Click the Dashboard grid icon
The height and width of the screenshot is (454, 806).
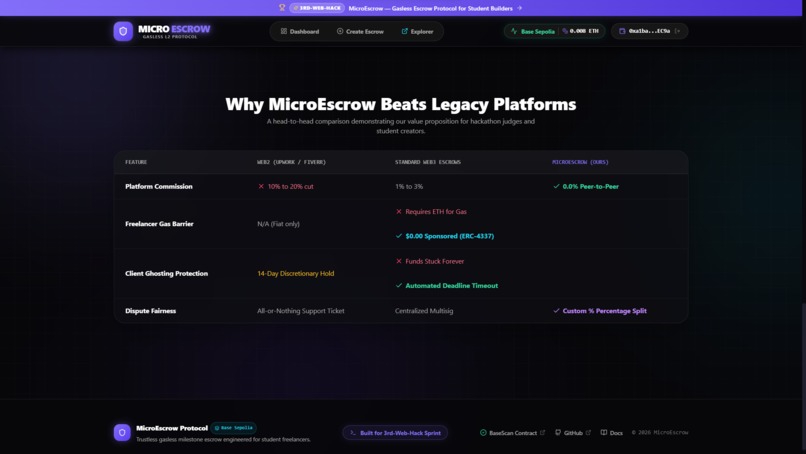point(283,31)
